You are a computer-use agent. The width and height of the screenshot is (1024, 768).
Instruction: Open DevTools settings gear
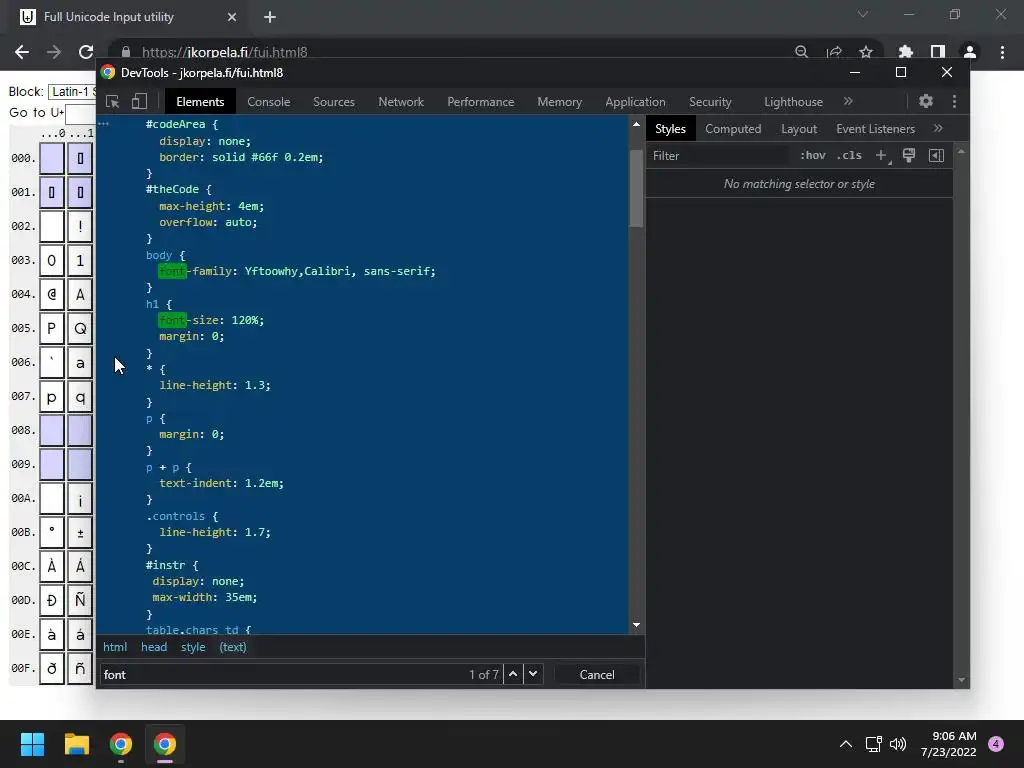point(925,101)
